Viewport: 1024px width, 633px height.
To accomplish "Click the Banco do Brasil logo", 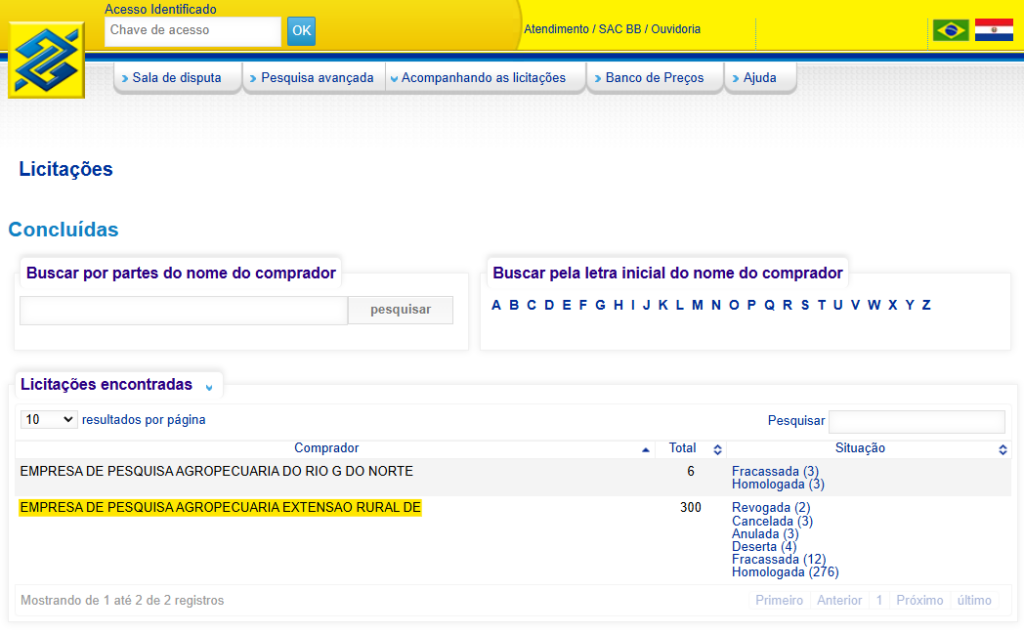I will [46, 62].
